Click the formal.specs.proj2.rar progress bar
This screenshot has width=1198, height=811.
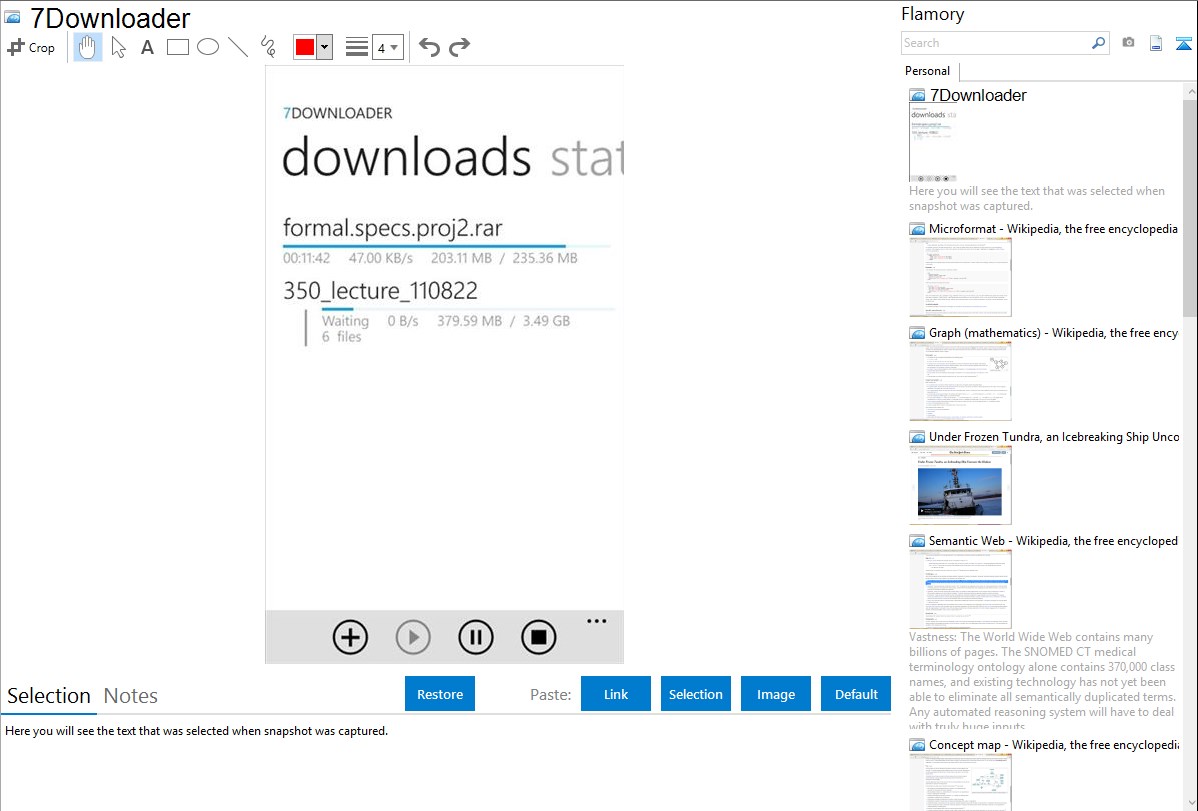coord(447,246)
